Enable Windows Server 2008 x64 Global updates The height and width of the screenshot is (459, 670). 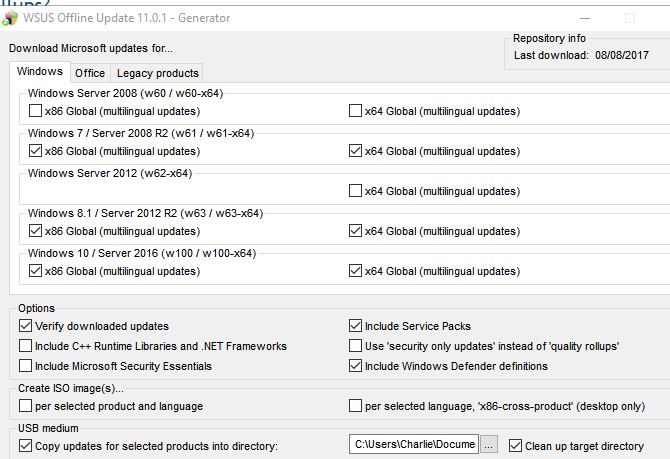pyautogui.click(x=356, y=111)
